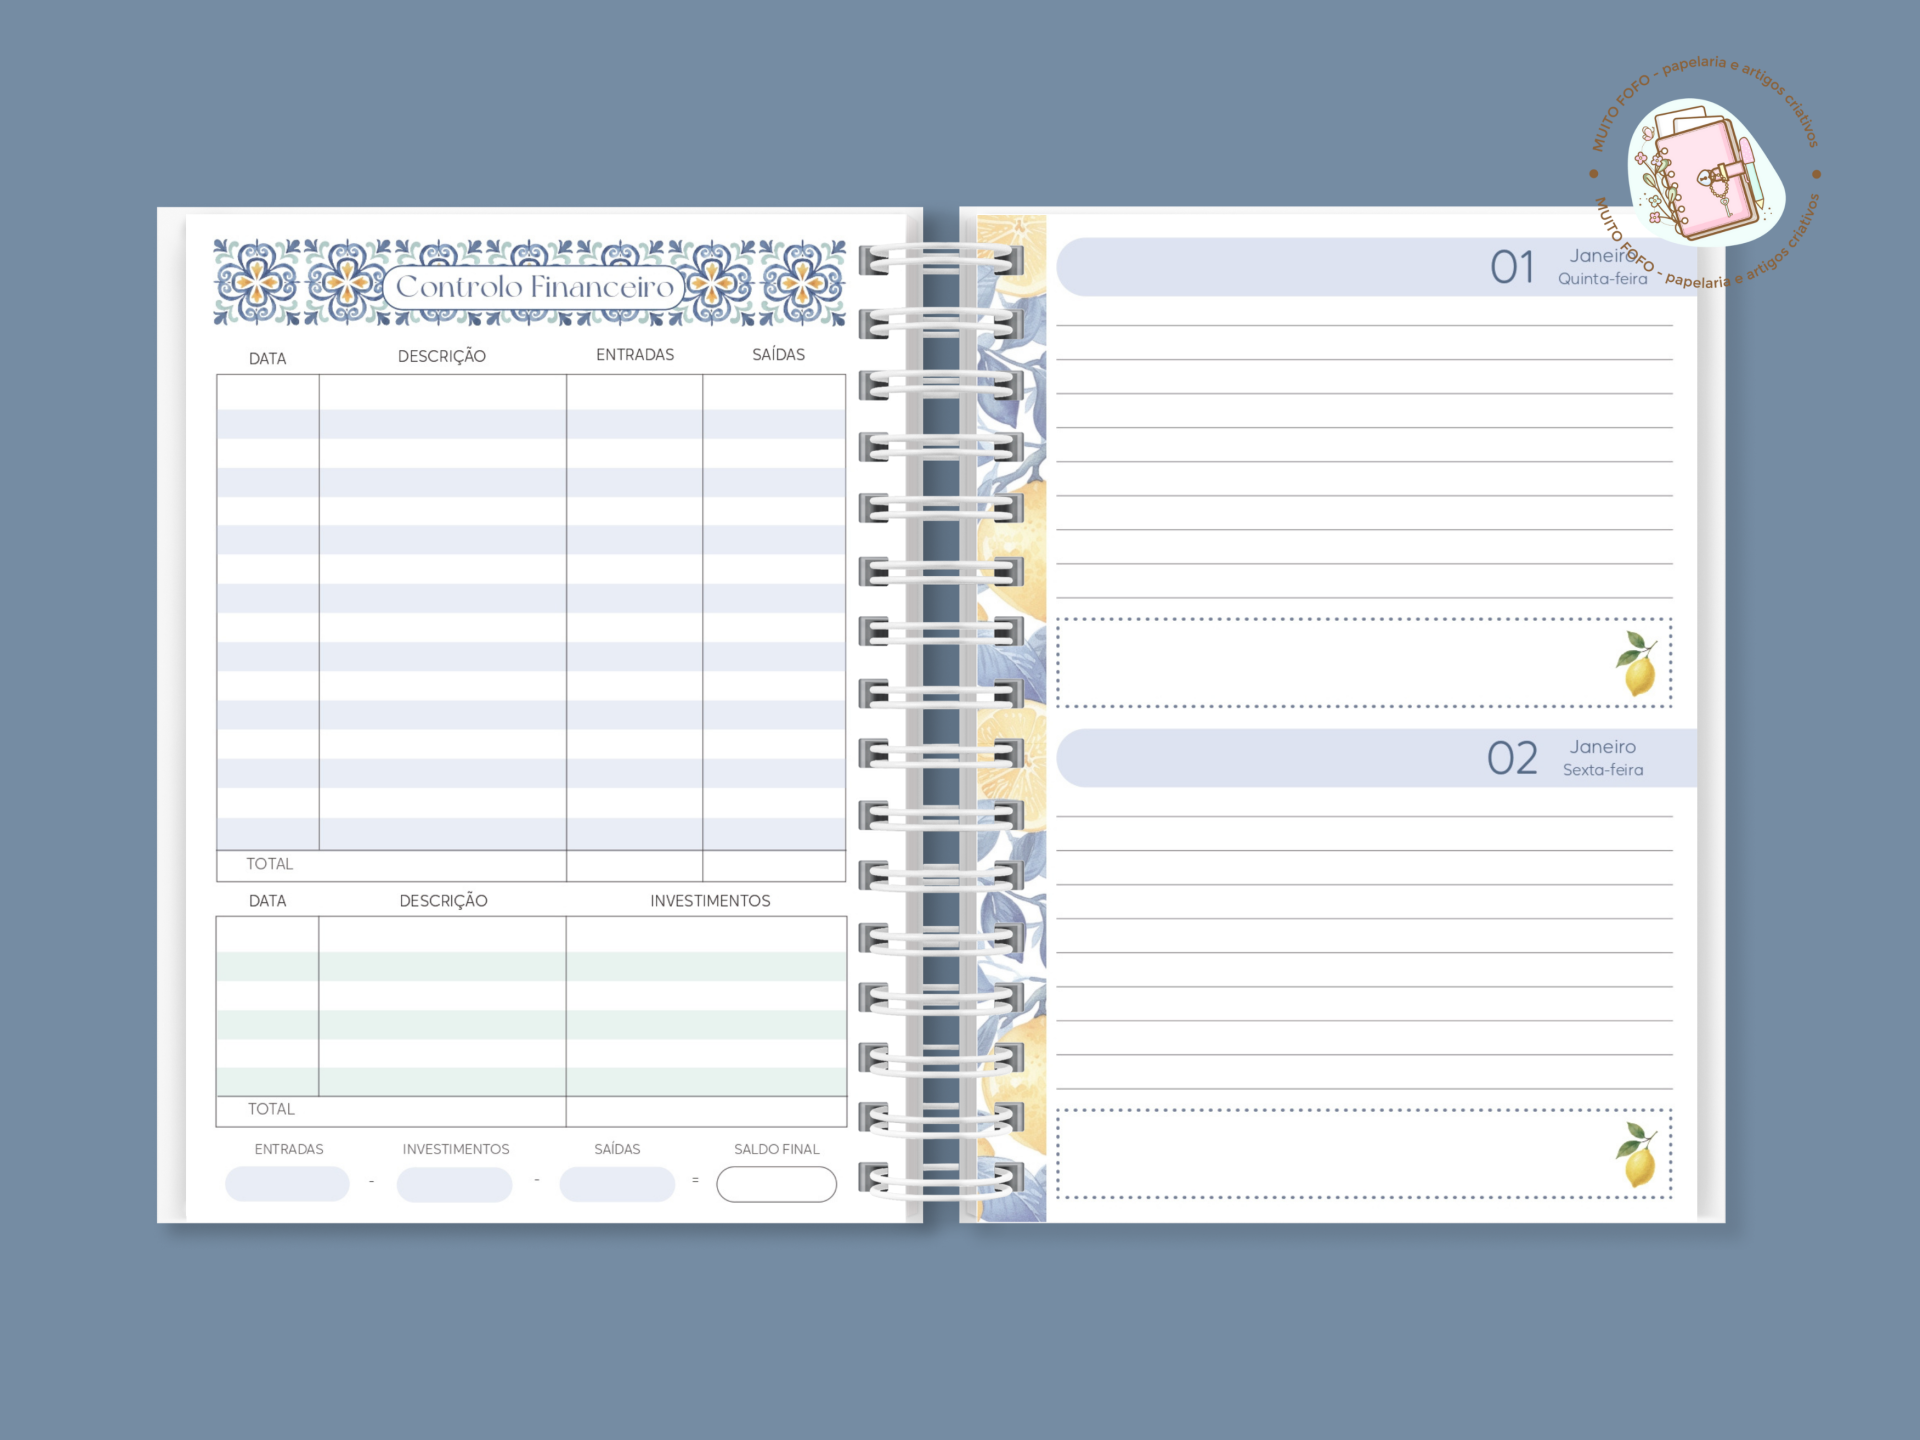Click the SALDO FINAL outlined box
Screen dimensions: 1920x1440
click(x=776, y=1184)
